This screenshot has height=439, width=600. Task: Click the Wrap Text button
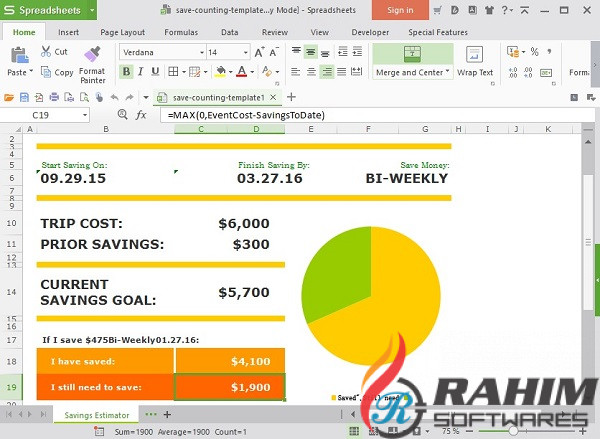click(474, 60)
